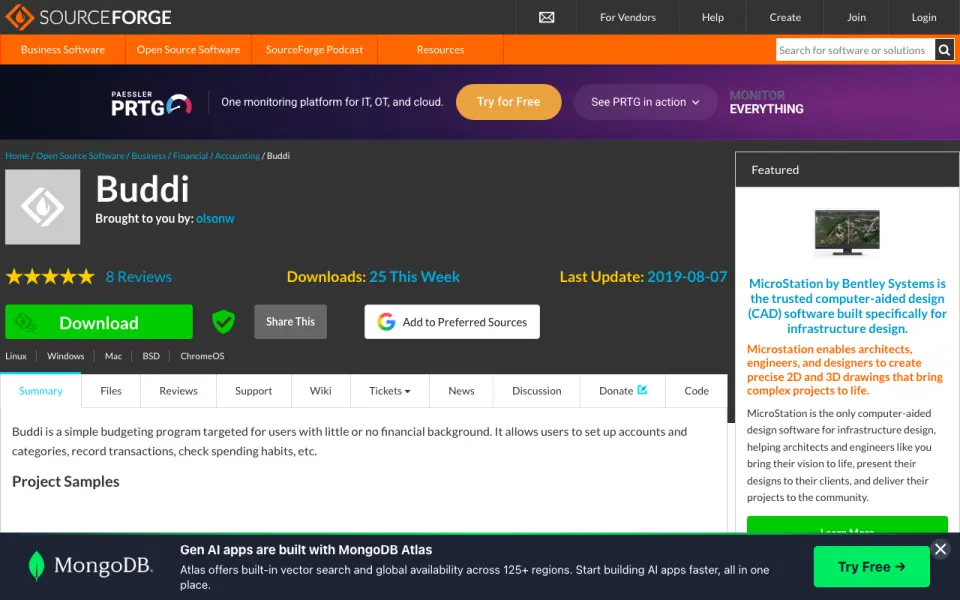
Task: Click Login in top bar
Action: pyautogui.click(x=924, y=17)
